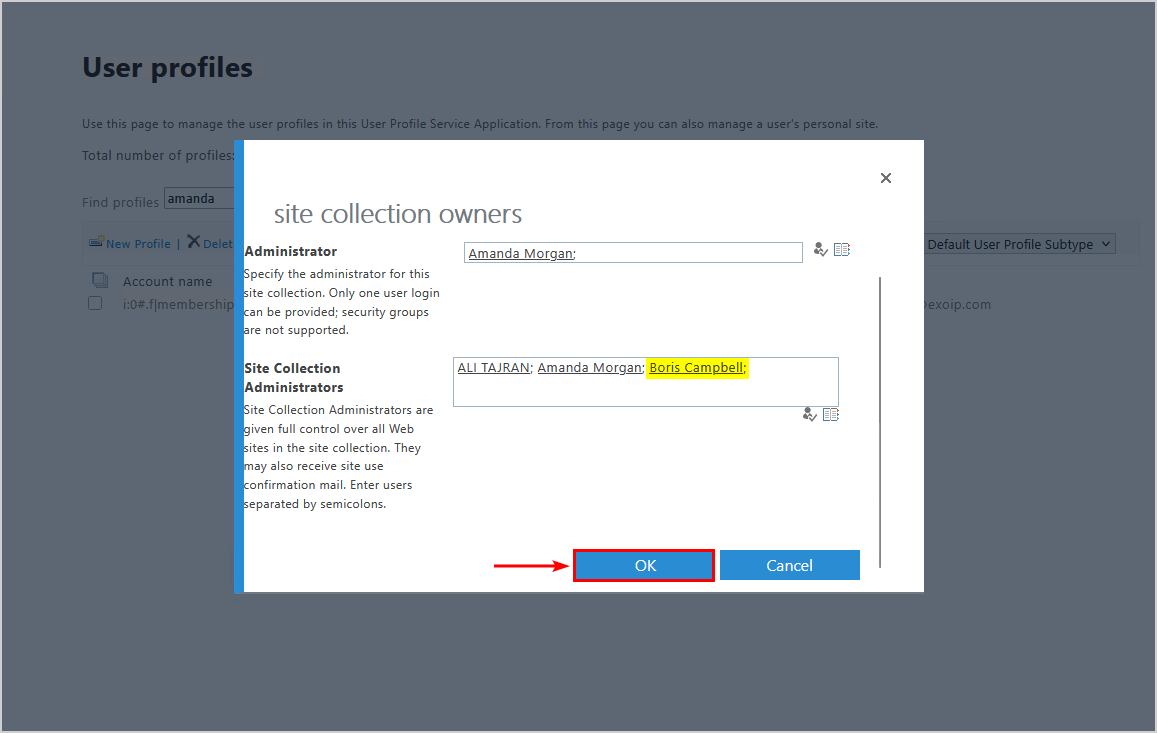Click the OK button

[644, 565]
